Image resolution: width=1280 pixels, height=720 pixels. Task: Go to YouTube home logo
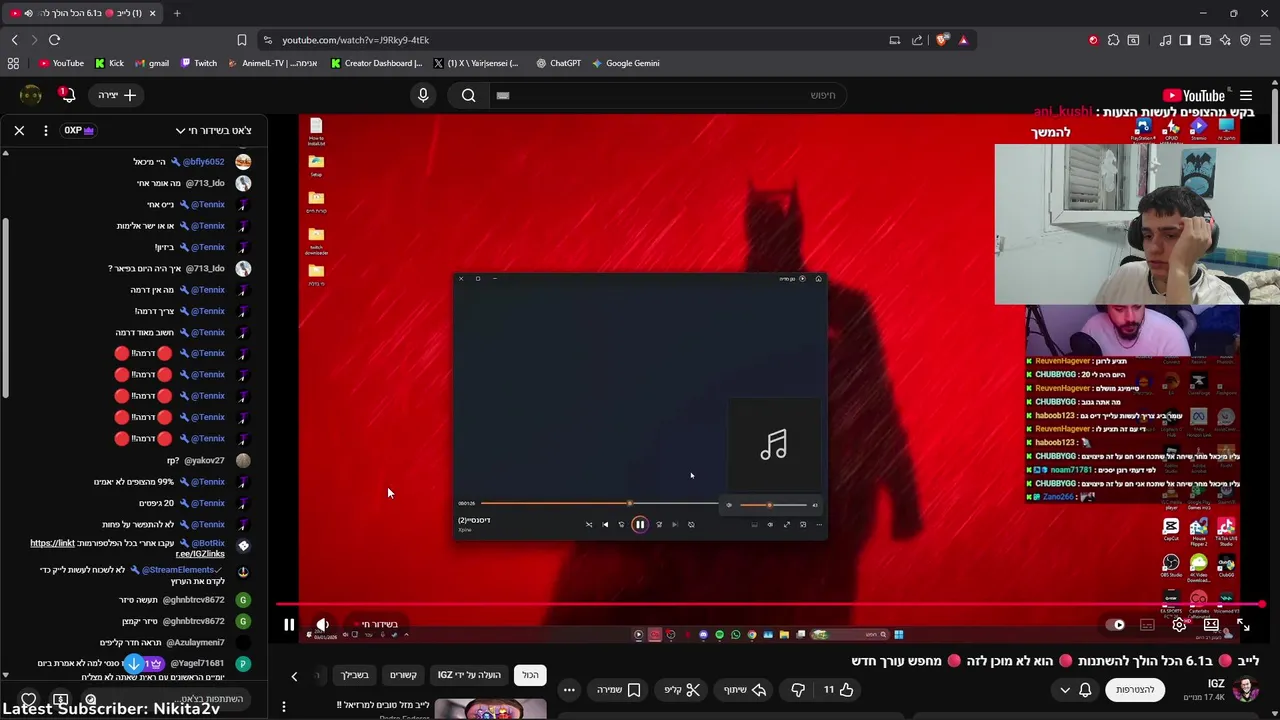click(x=1194, y=96)
